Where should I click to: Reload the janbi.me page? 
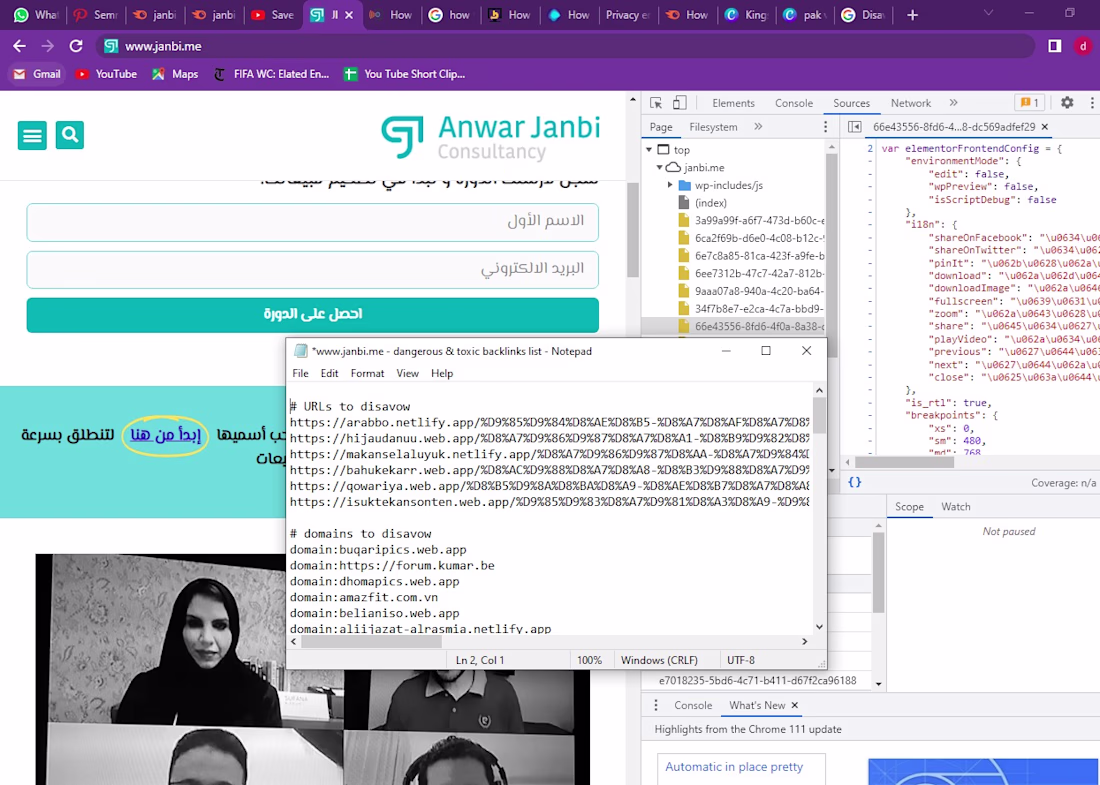click(x=76, y=46)
